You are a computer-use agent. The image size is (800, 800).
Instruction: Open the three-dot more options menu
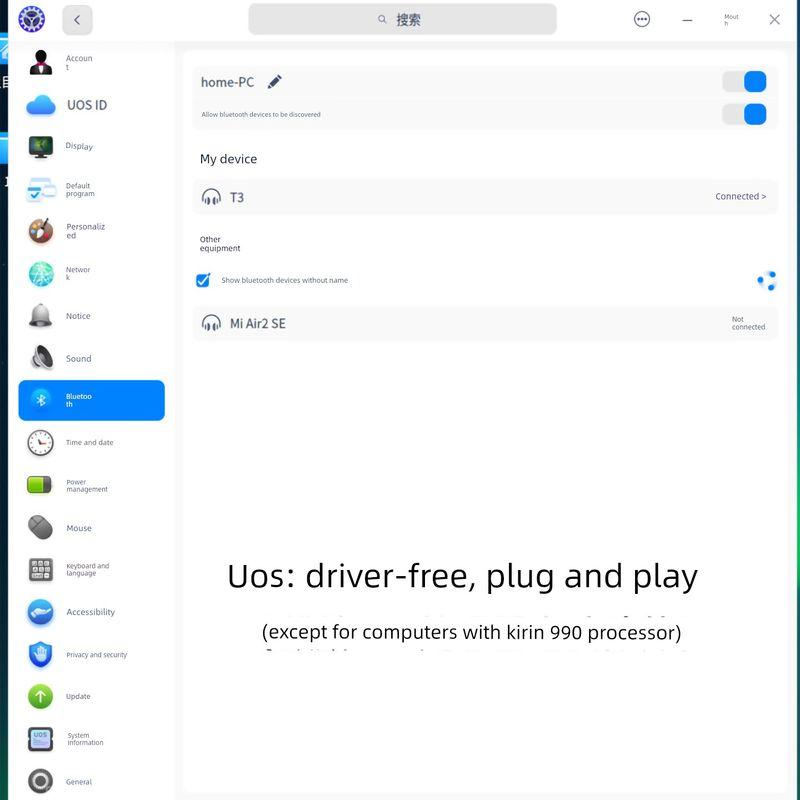click(642, 19)
